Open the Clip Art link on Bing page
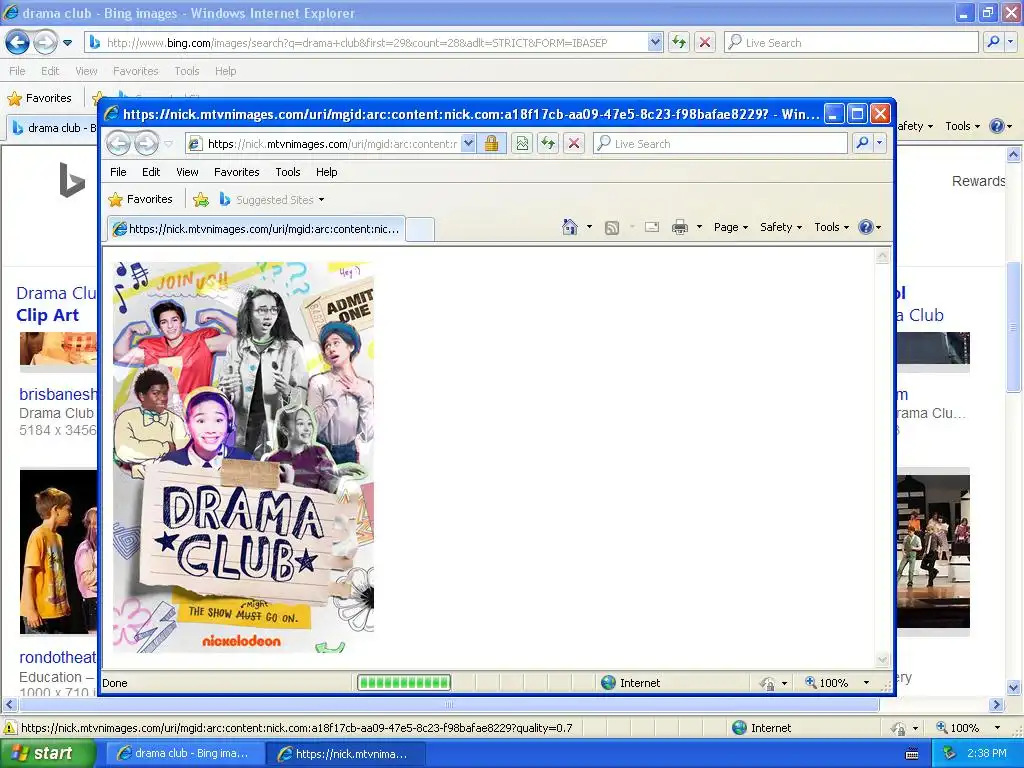Viewport: 1024px width, 768px height. [x=47, y=315]
